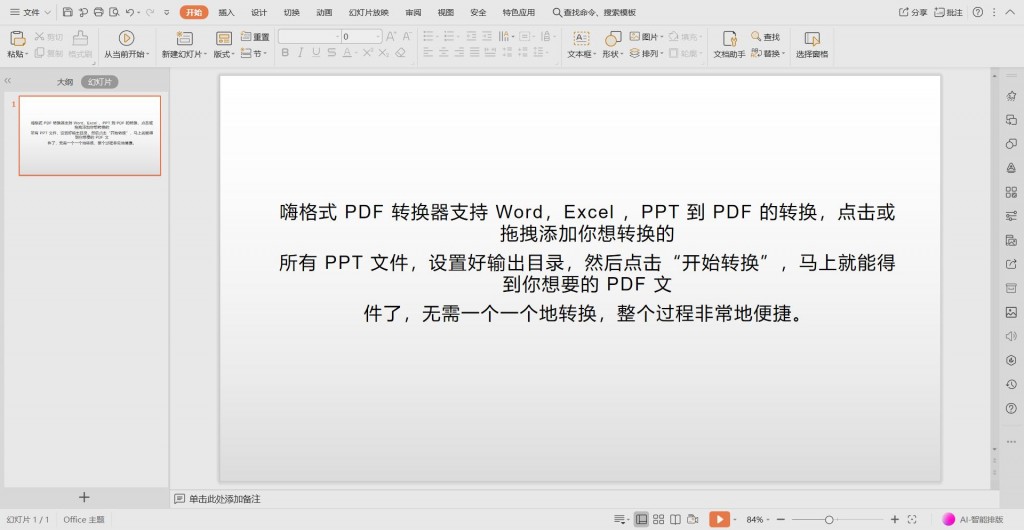The image size is (1024, 530).
Task: Click the Shapes (形状) icon
Action: click(x=613, y=38)
